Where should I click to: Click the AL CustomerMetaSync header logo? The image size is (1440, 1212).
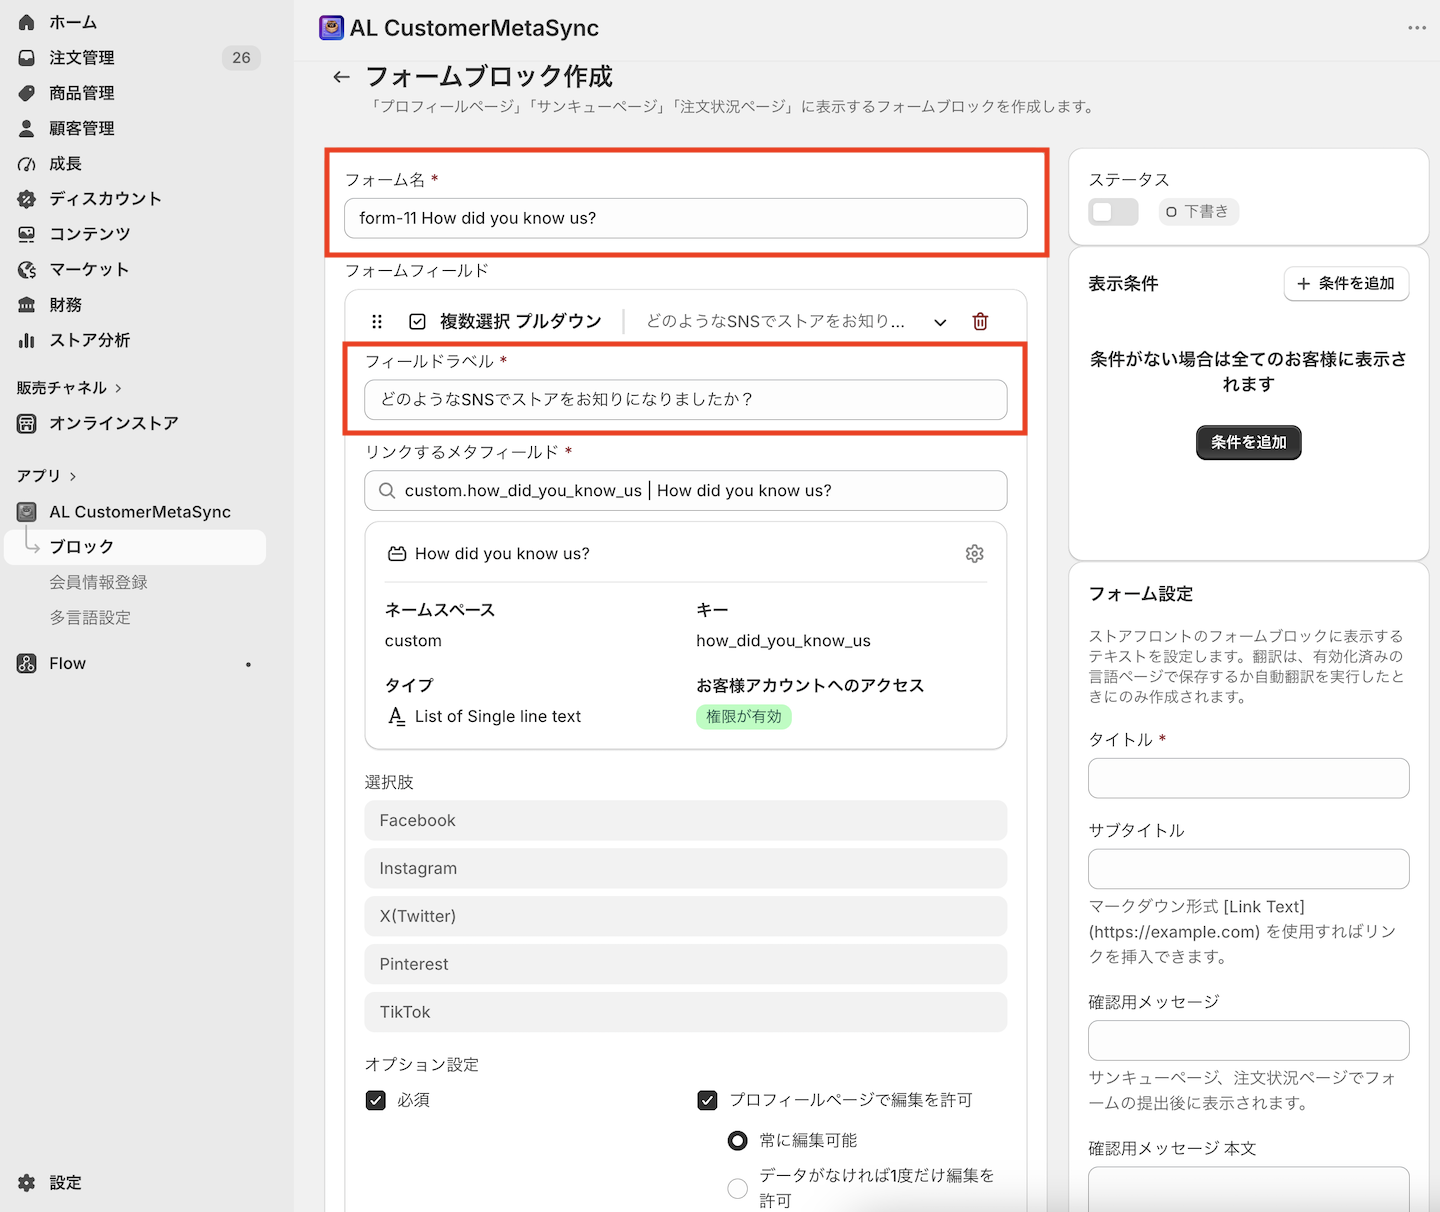point(331,28)
